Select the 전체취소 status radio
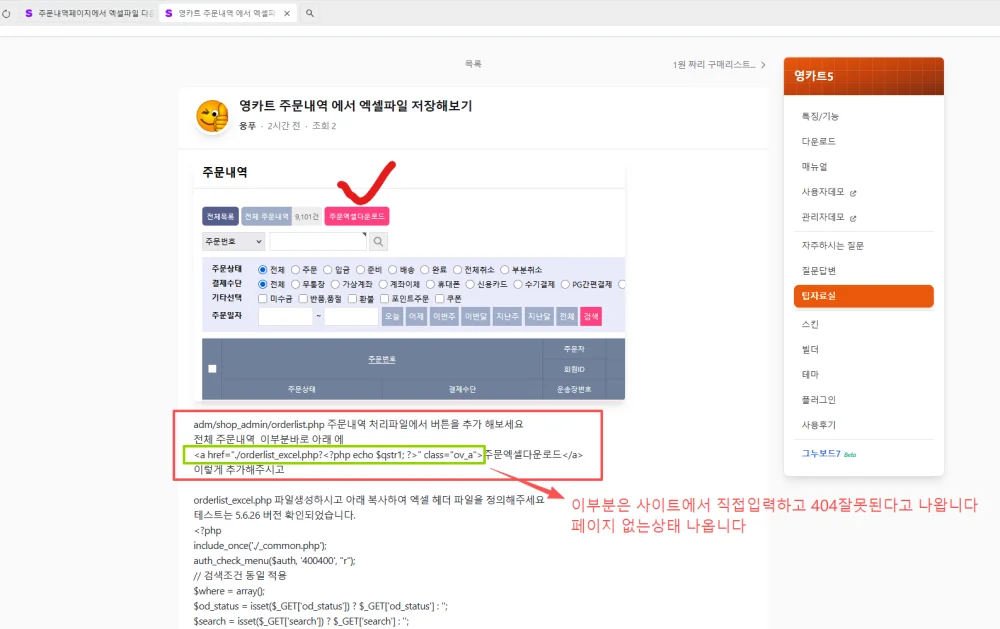Viewport: 1000px width, 629px height. [457, 270]
